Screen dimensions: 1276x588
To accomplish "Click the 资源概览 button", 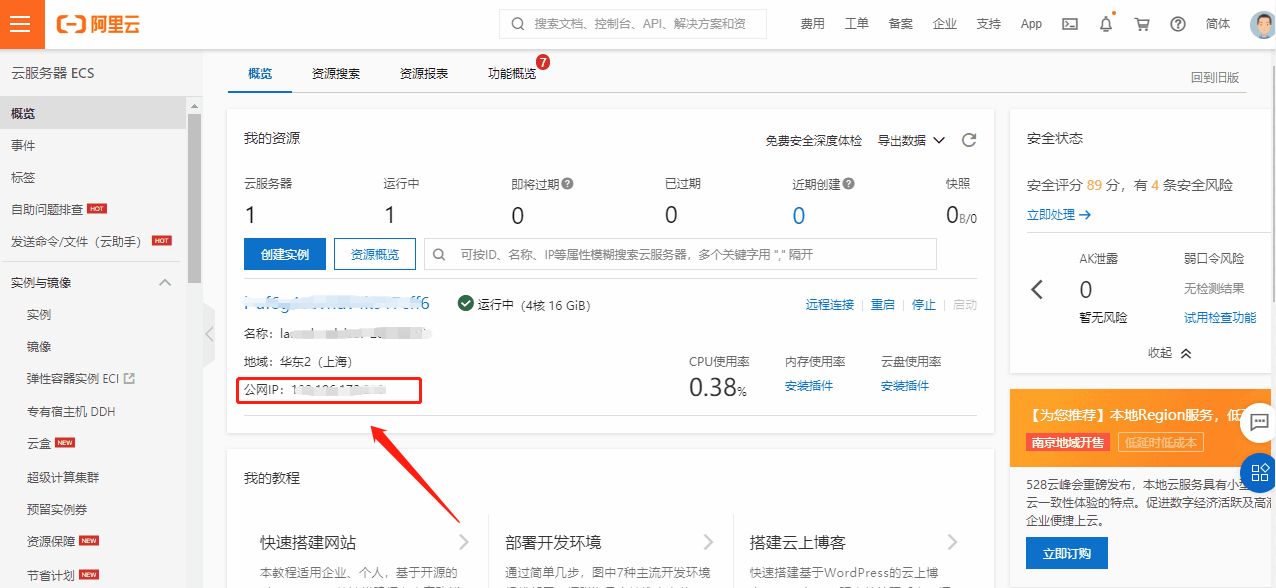I will 375,255.
